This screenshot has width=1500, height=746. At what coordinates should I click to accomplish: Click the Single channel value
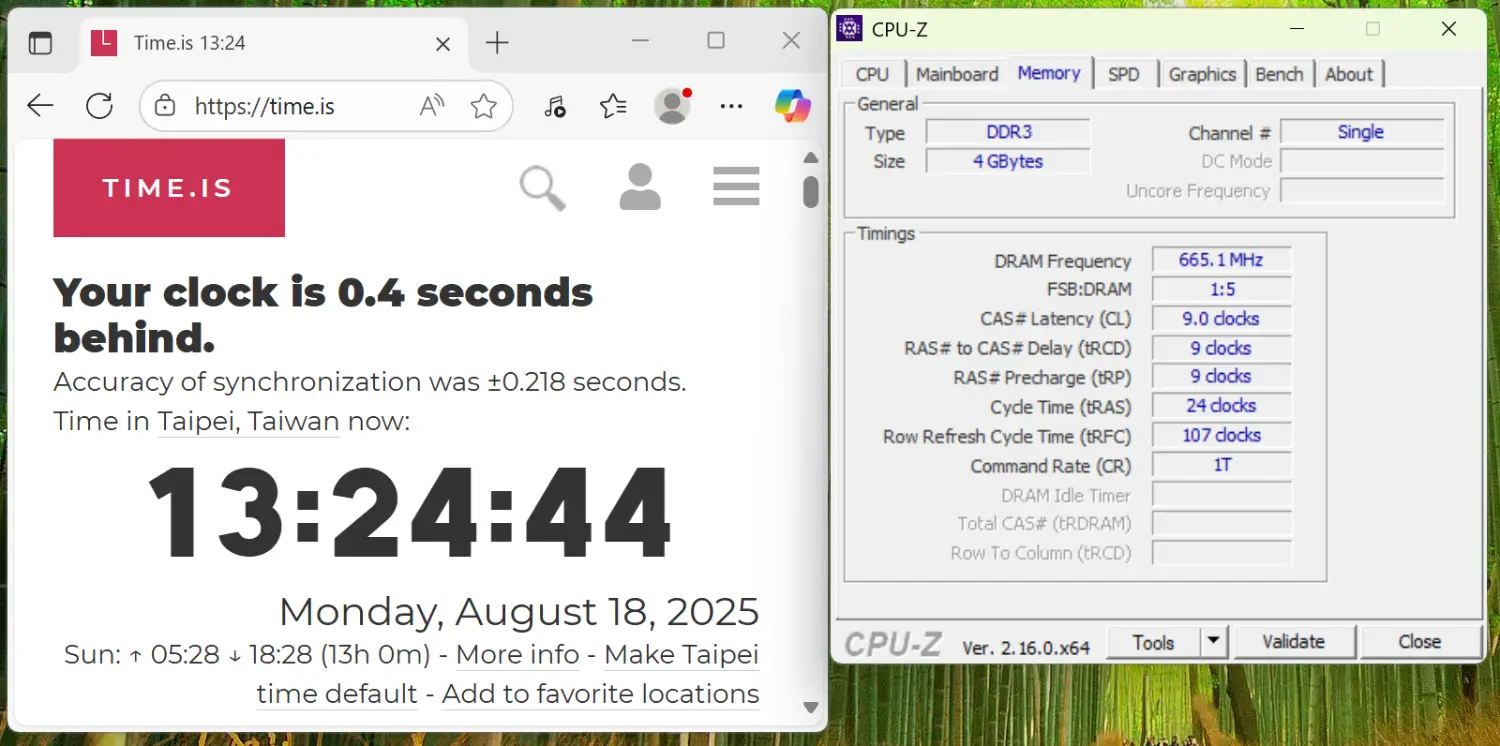(1361, 132)
